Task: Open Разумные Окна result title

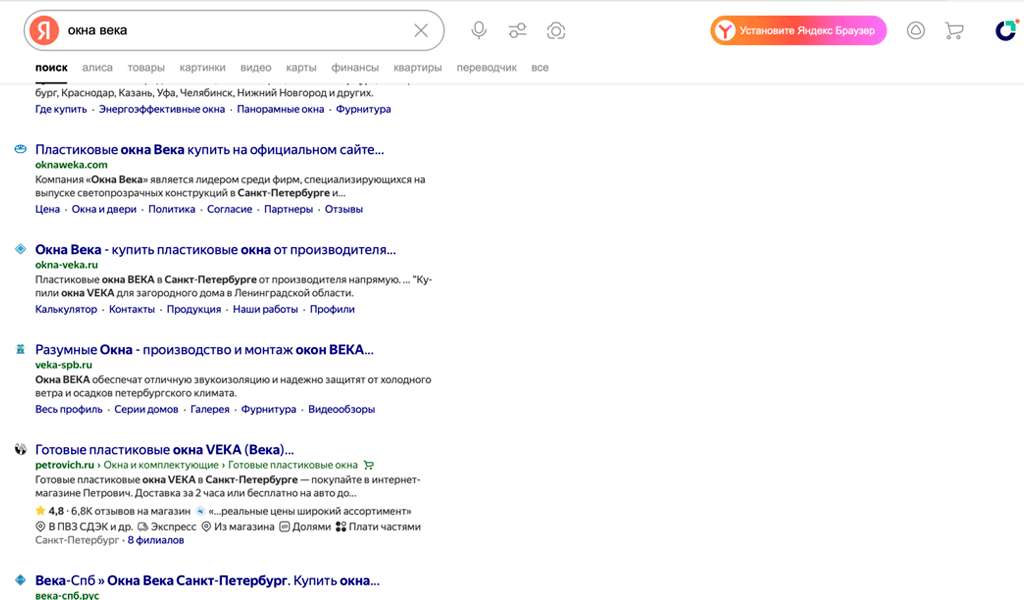Action: pyautogui.click(x=204, y=349)
